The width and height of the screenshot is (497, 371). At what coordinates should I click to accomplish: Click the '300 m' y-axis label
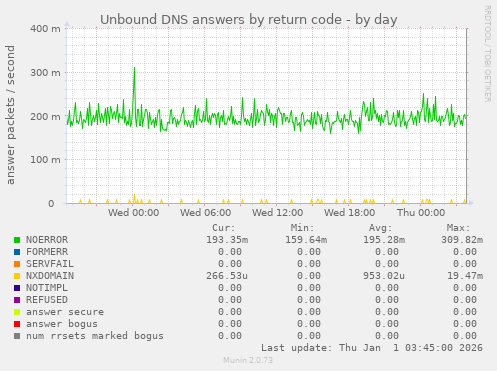click(x=46, y=72)
